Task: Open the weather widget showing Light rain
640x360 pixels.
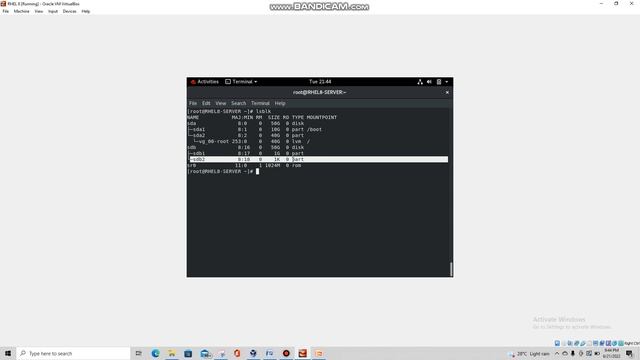Action: (x=529, y=354)
